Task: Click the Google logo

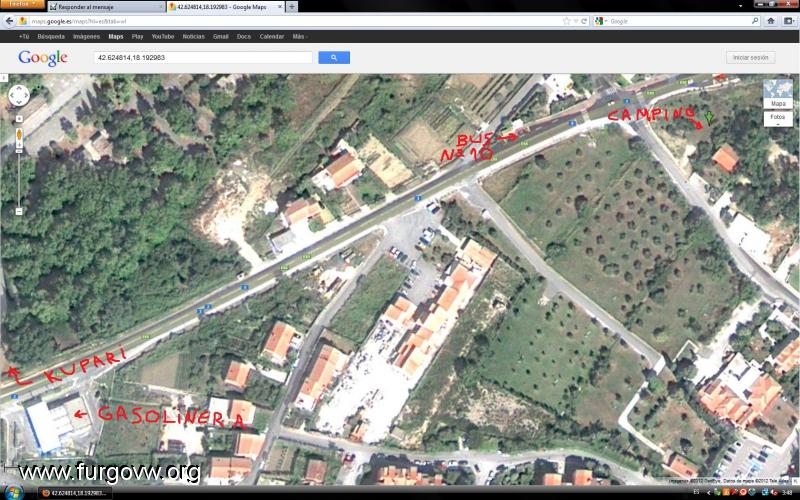Action: coord(43,58)
